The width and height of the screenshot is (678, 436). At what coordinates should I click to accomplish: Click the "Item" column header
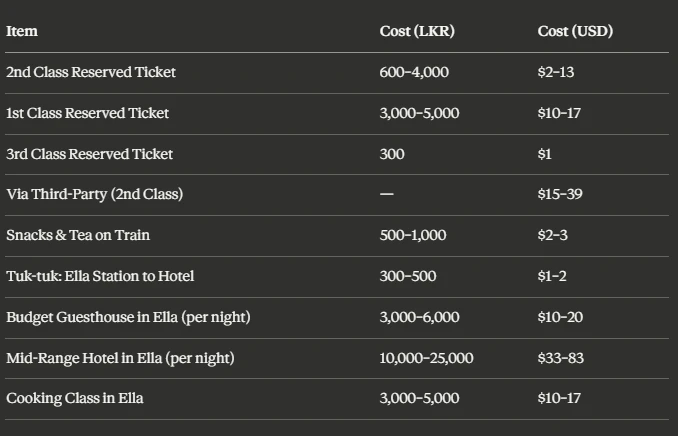[x=22, y=31]
